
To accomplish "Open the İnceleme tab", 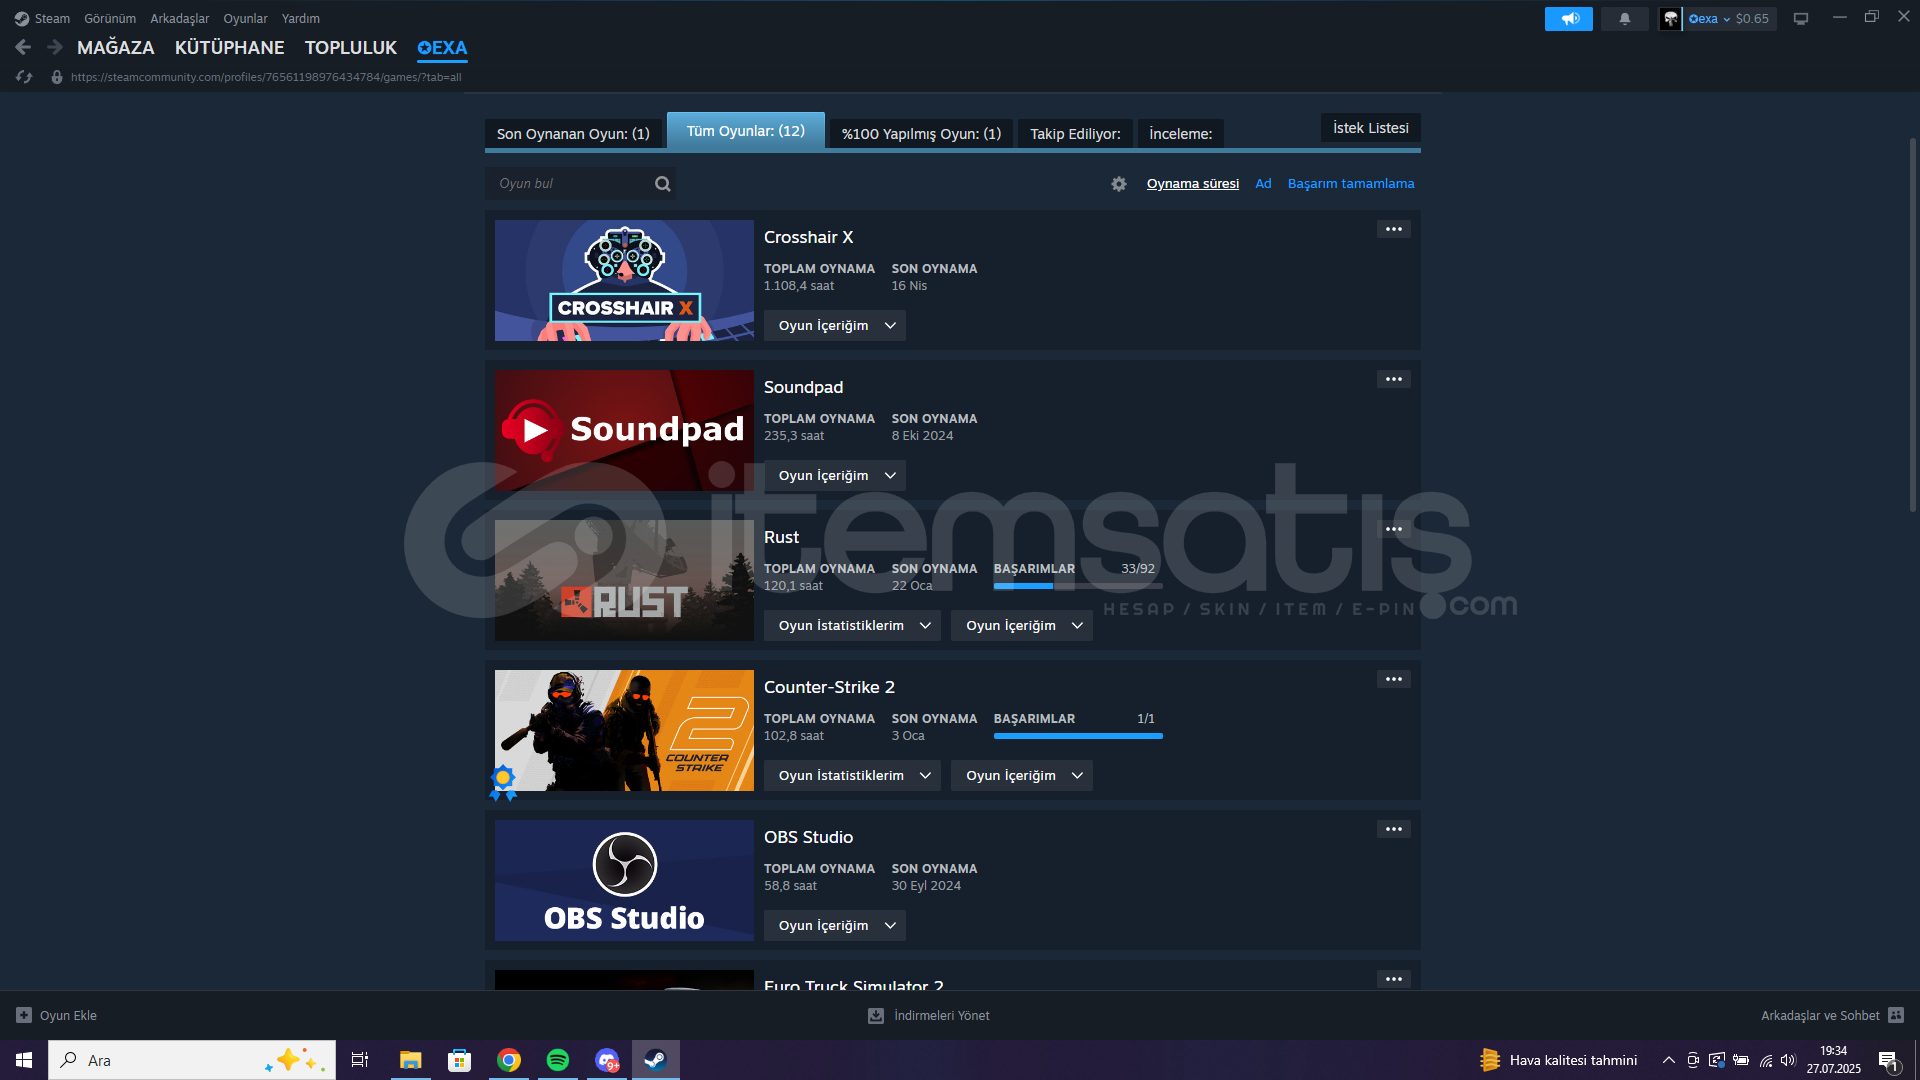I will click(x=1180, y=134).
